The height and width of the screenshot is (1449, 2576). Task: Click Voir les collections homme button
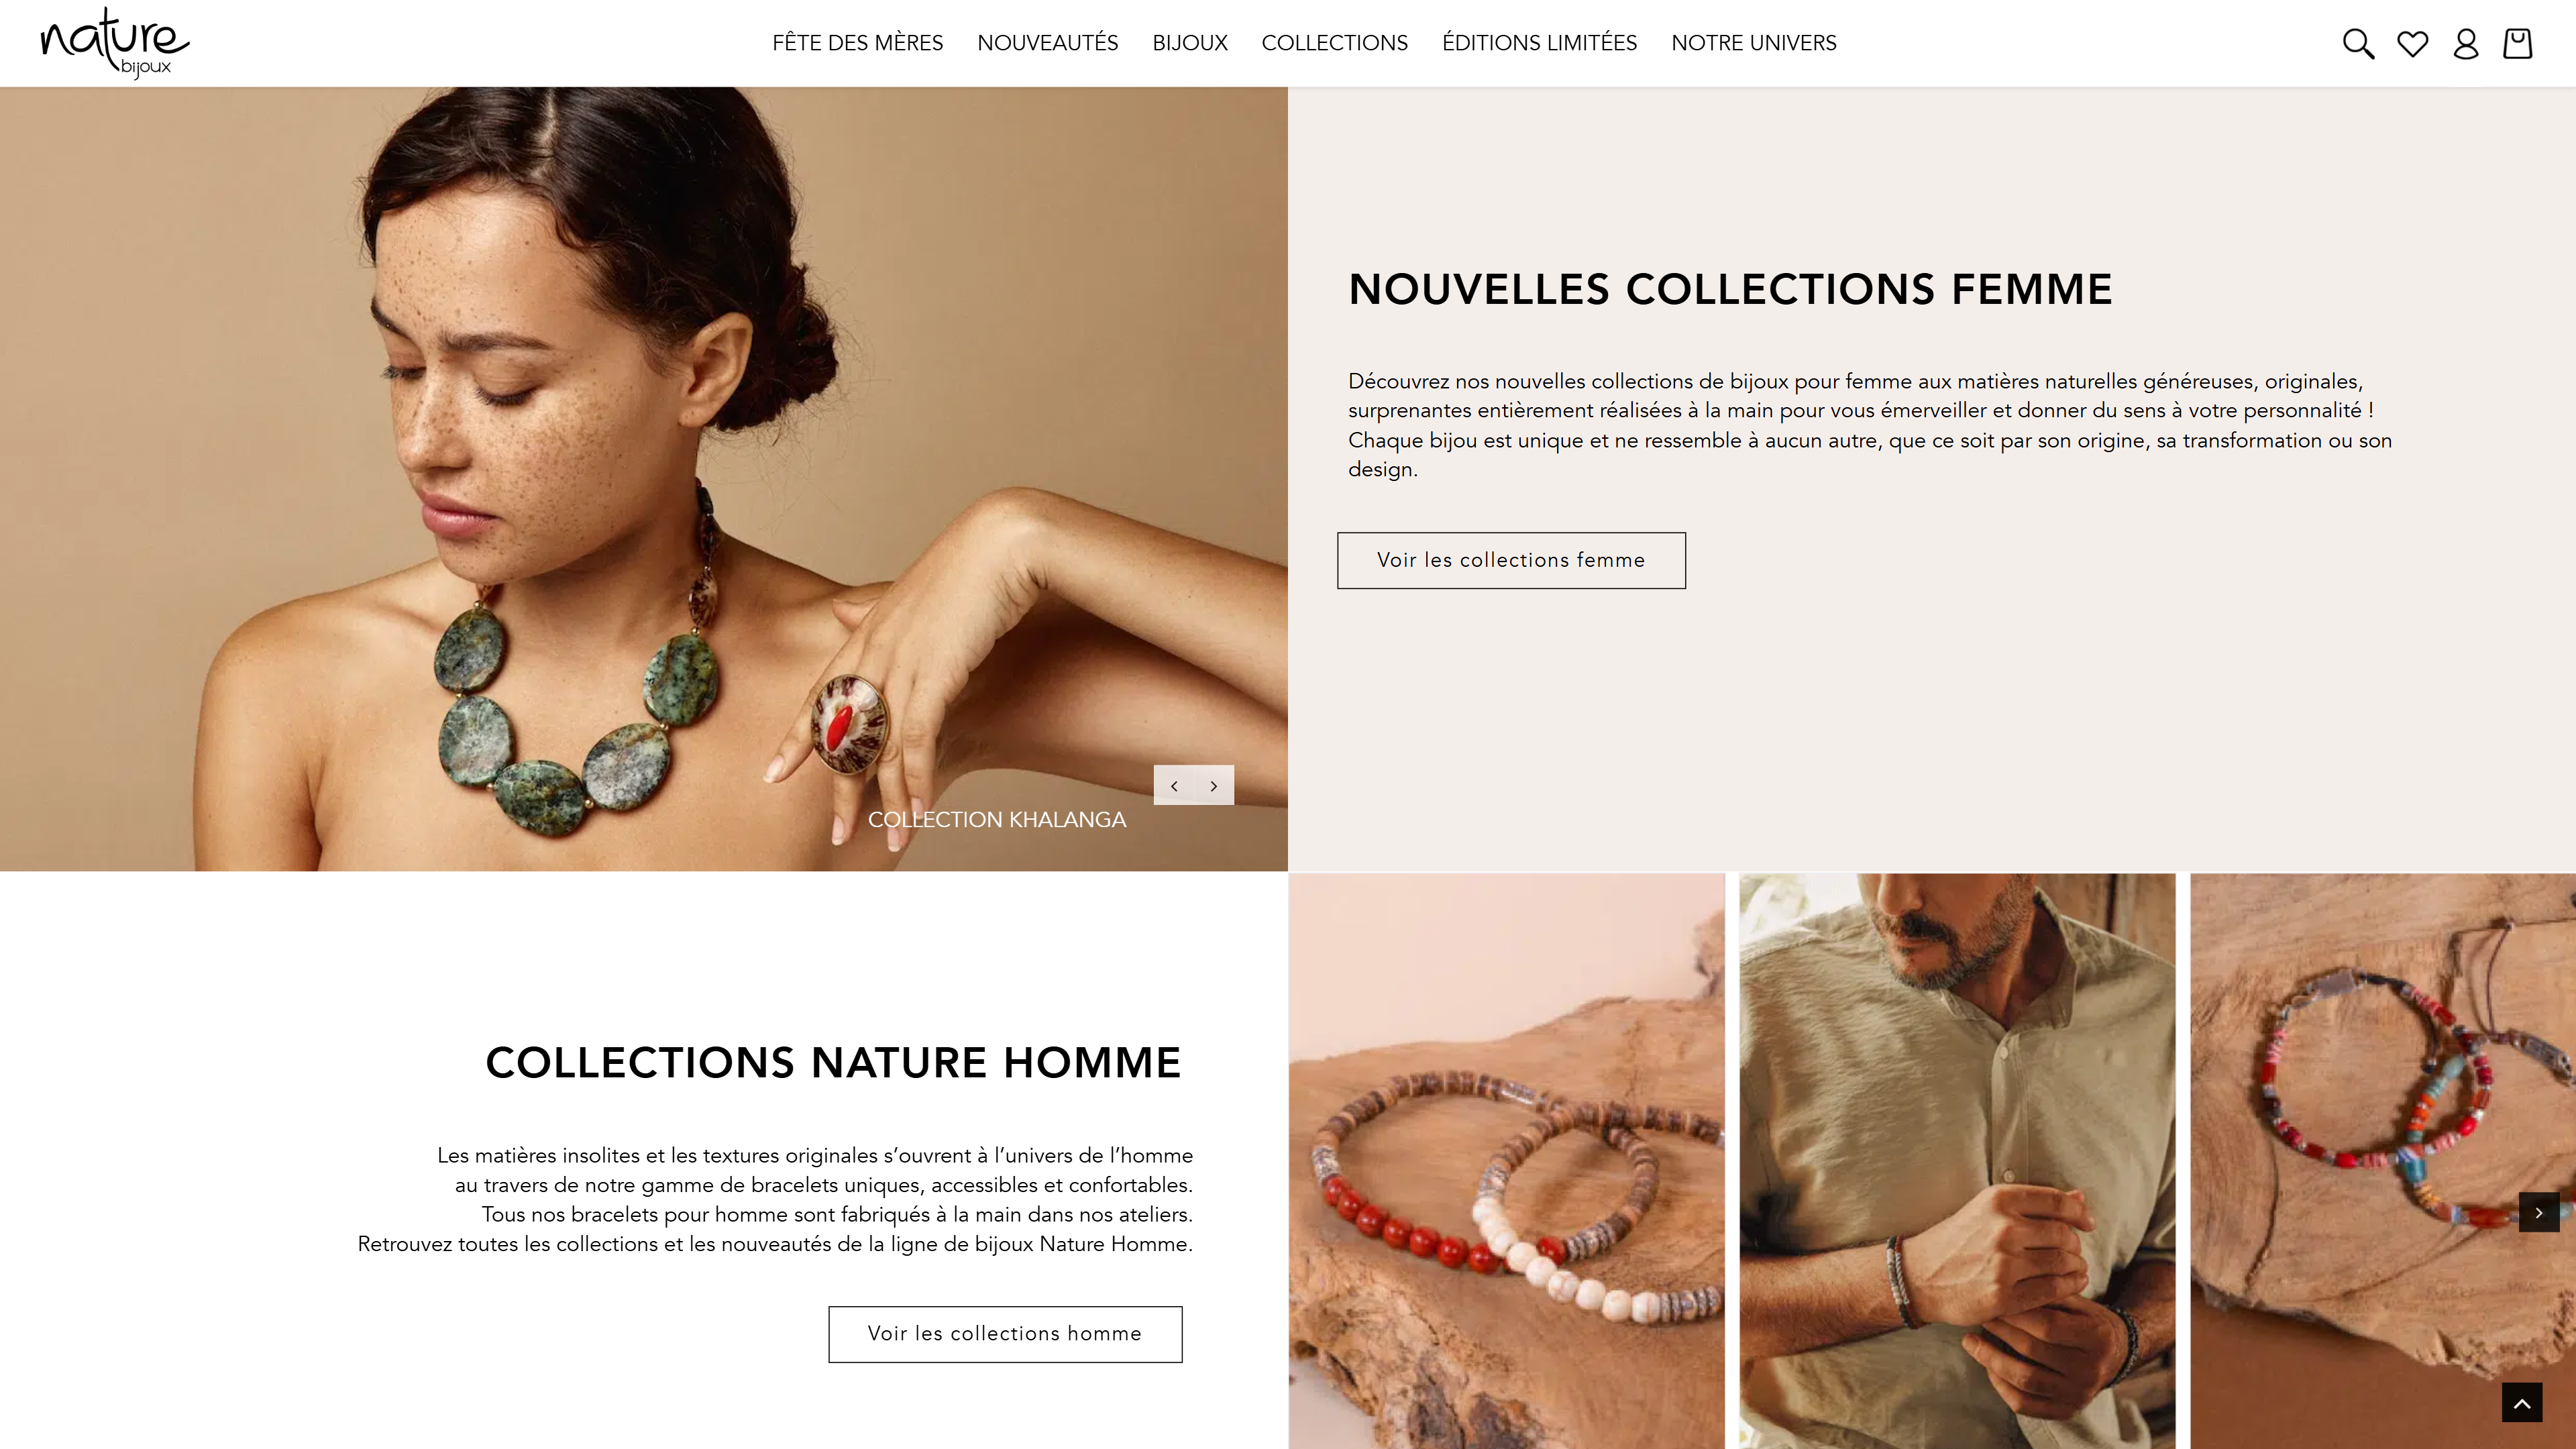point(1005,1334)
